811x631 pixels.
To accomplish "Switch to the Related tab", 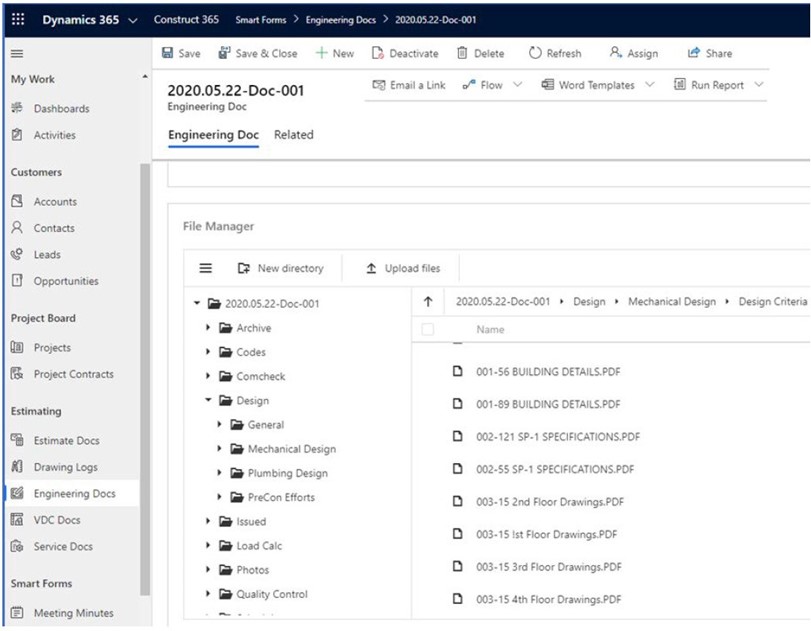I will [294, 134].
